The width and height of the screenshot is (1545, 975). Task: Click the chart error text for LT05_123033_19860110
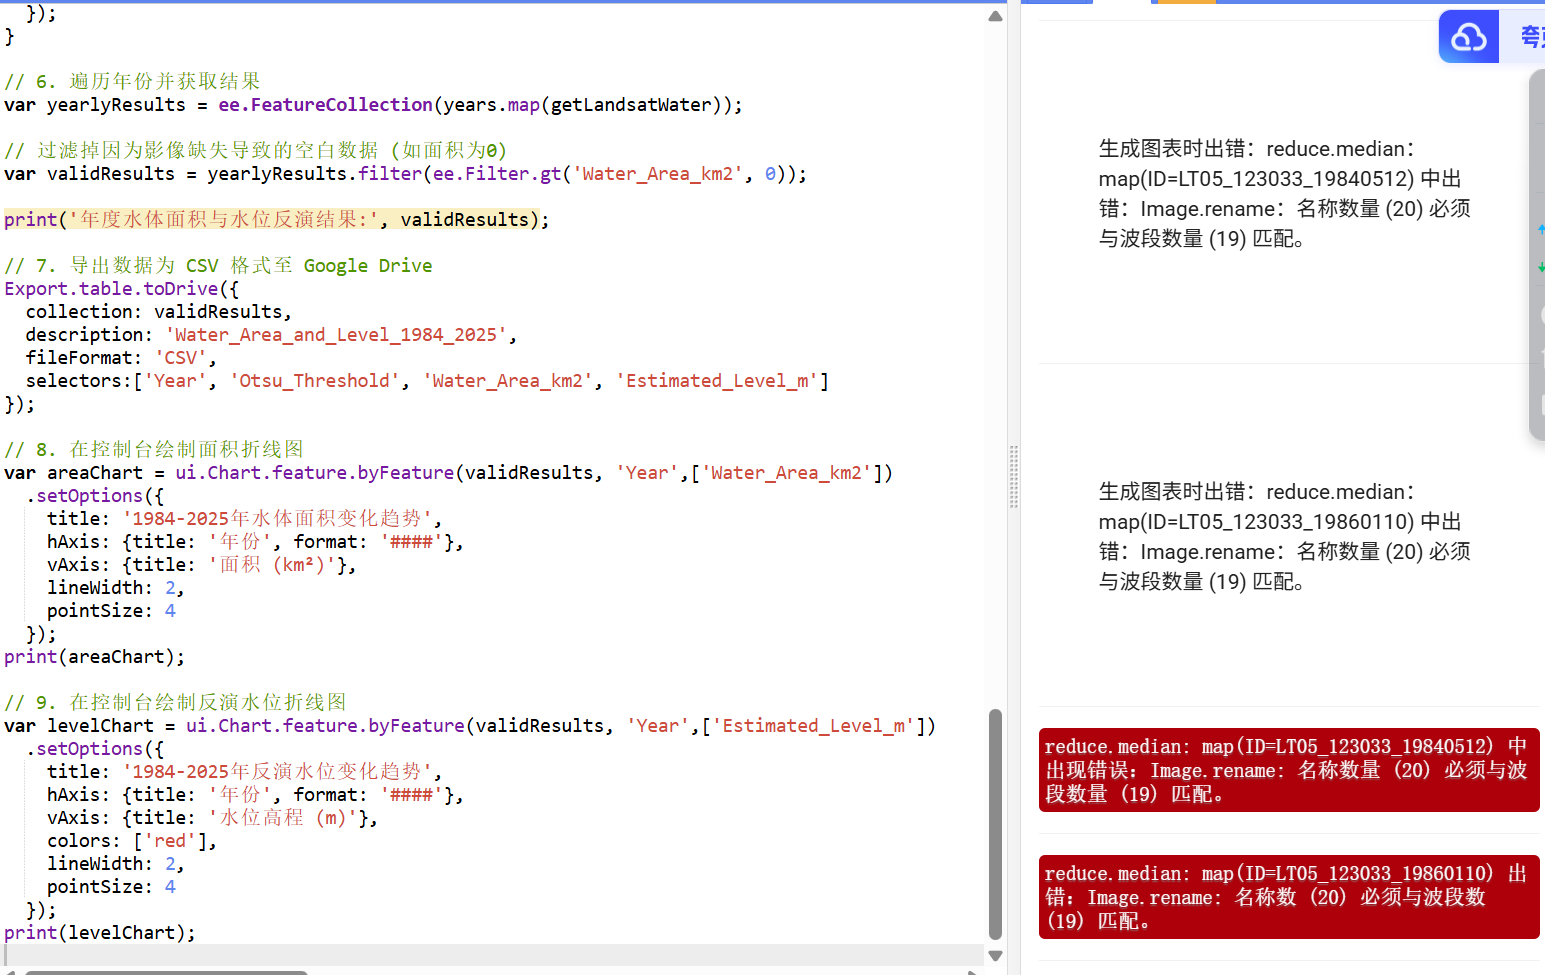[1285, 536]
